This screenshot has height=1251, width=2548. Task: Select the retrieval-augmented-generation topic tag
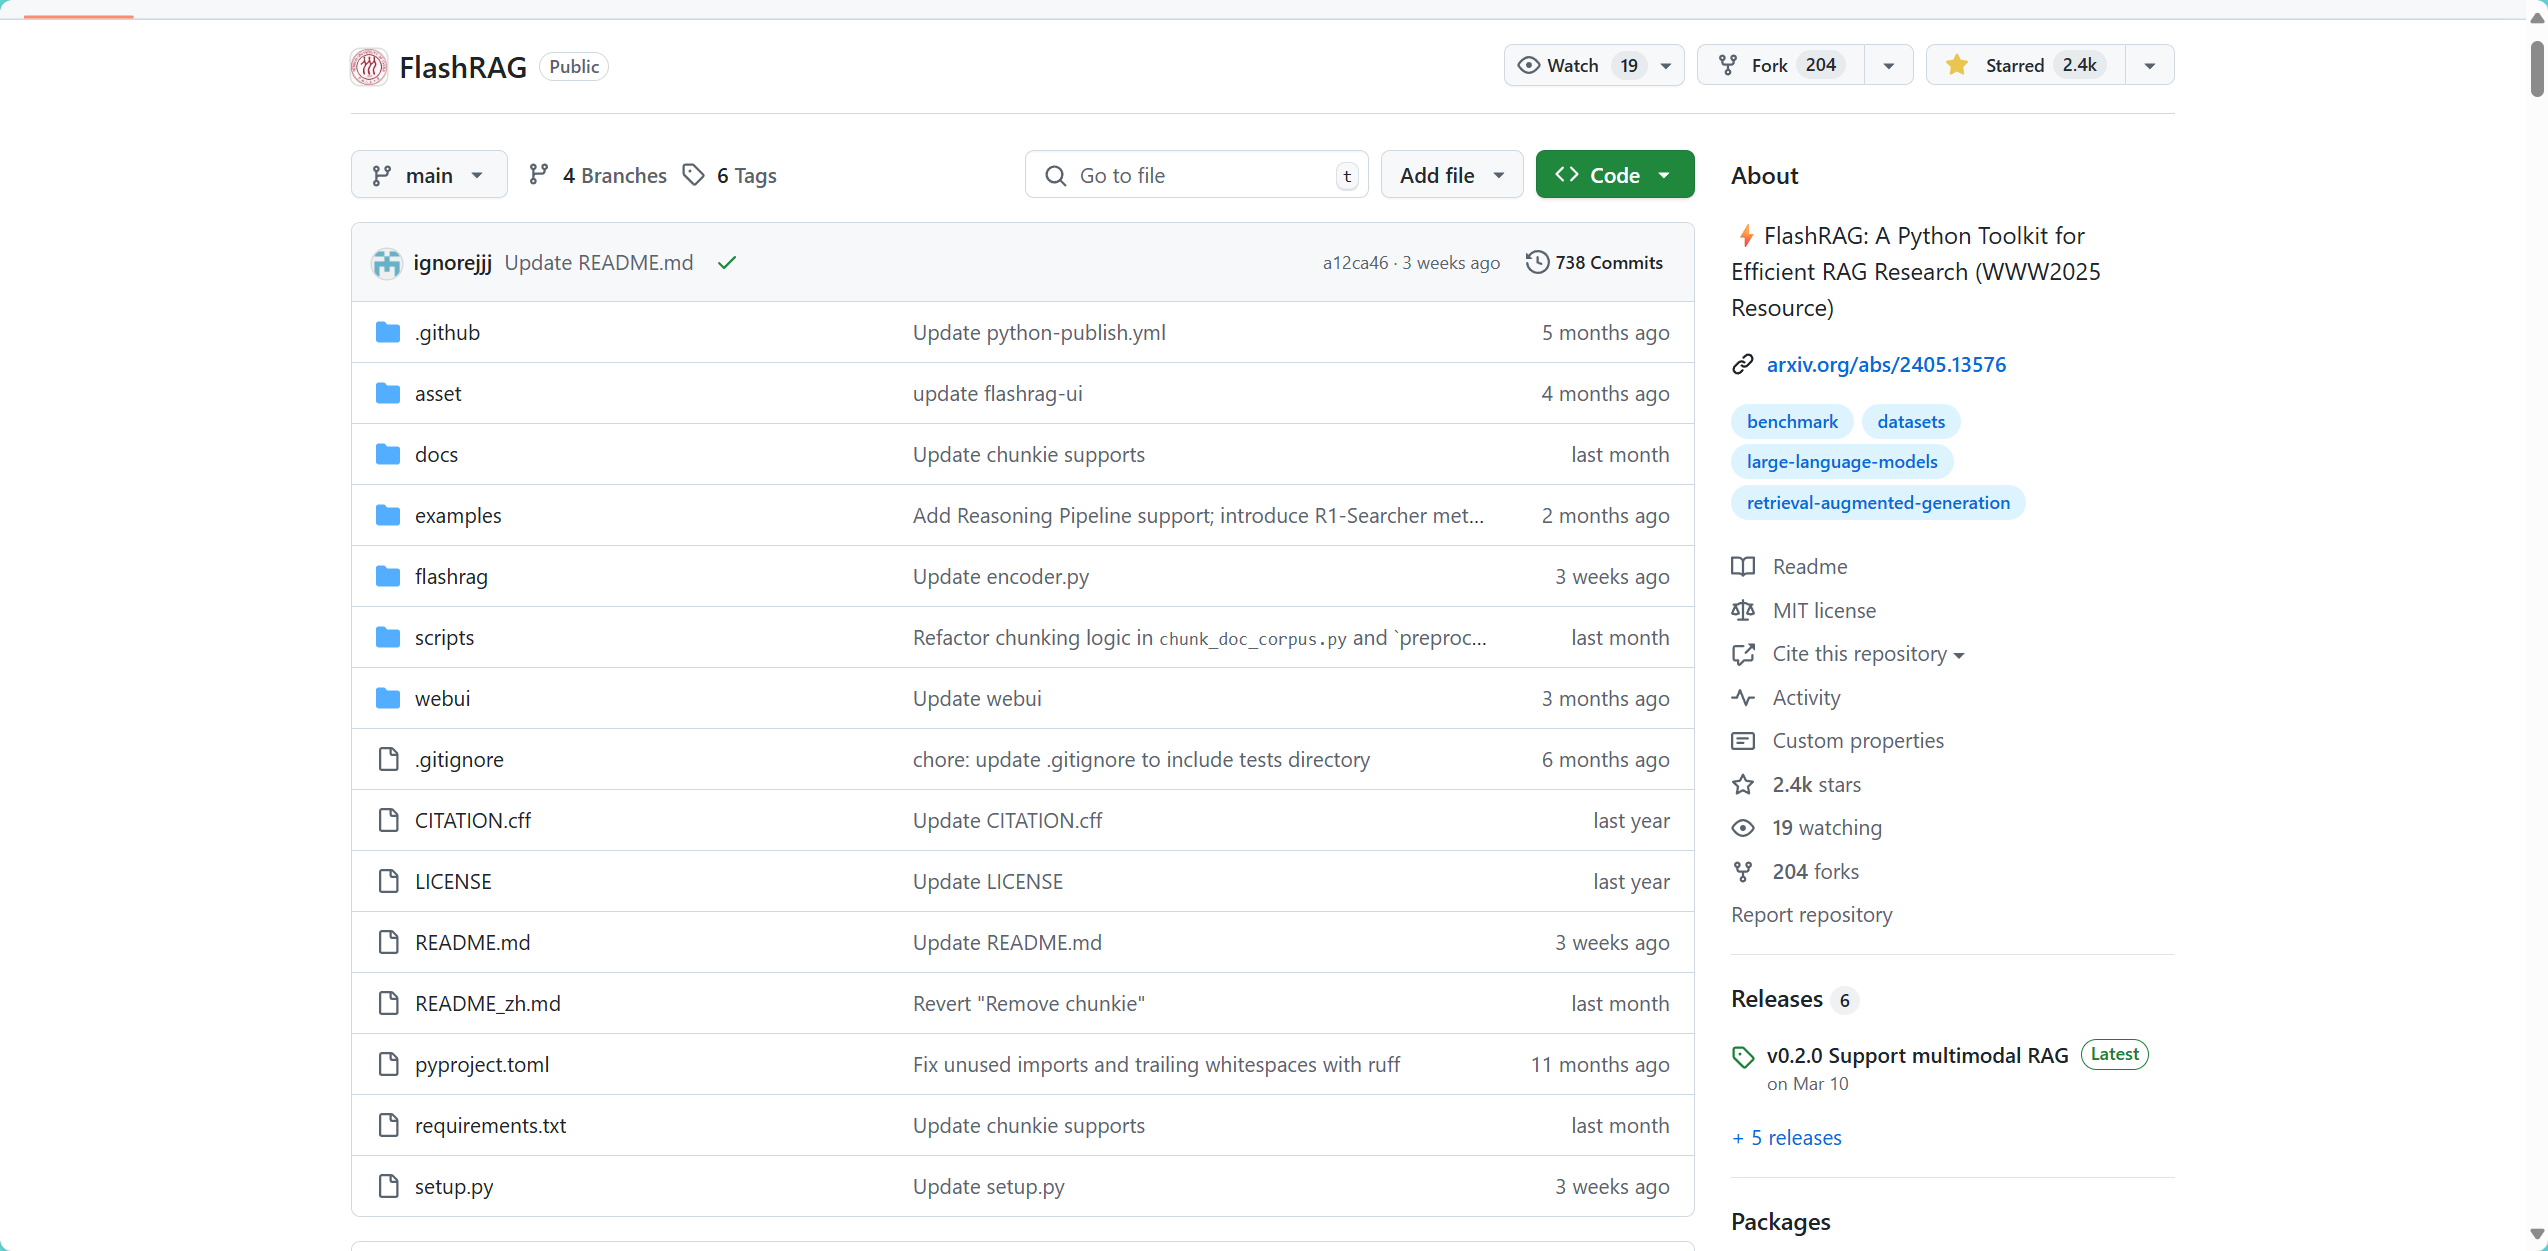click(x=1877, y=503)
